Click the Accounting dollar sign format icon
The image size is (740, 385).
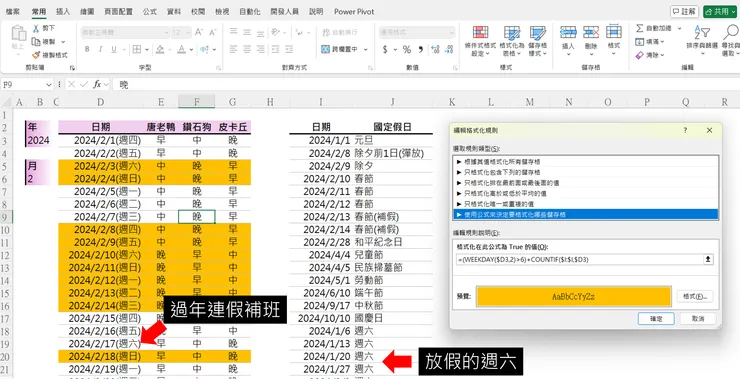click(385, 50)
